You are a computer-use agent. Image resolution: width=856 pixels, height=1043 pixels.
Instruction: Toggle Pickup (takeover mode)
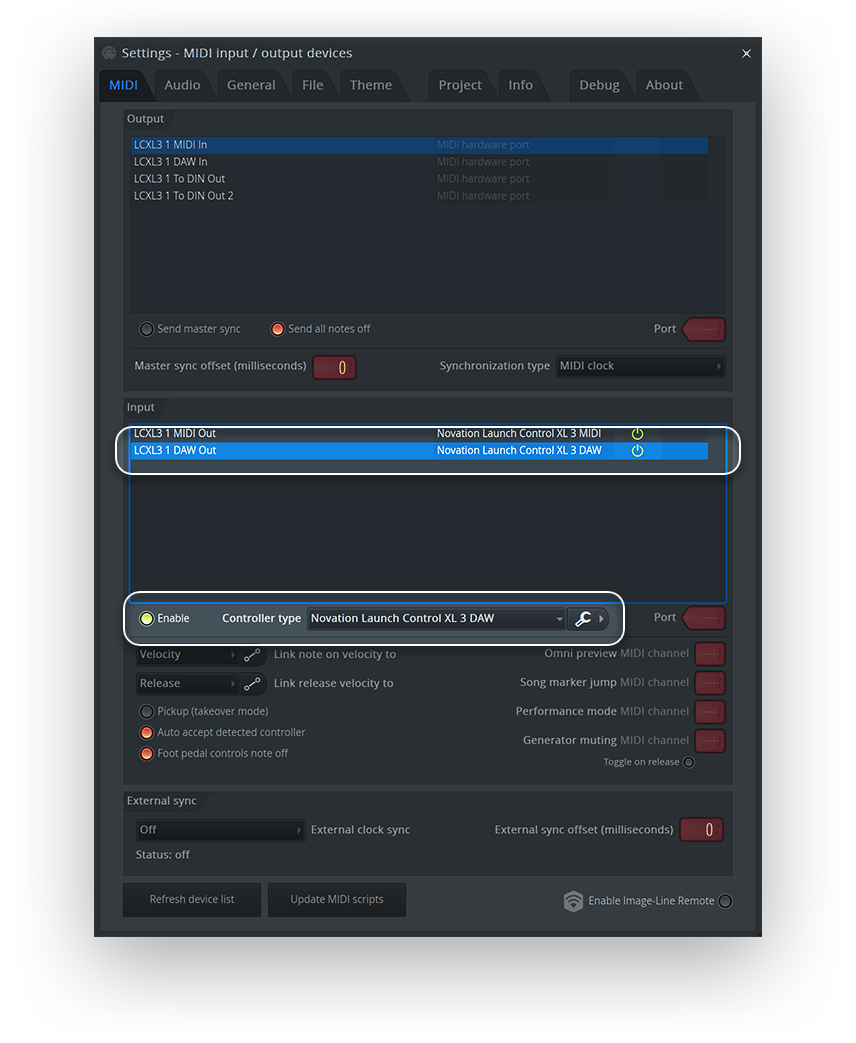pos(146,712)
